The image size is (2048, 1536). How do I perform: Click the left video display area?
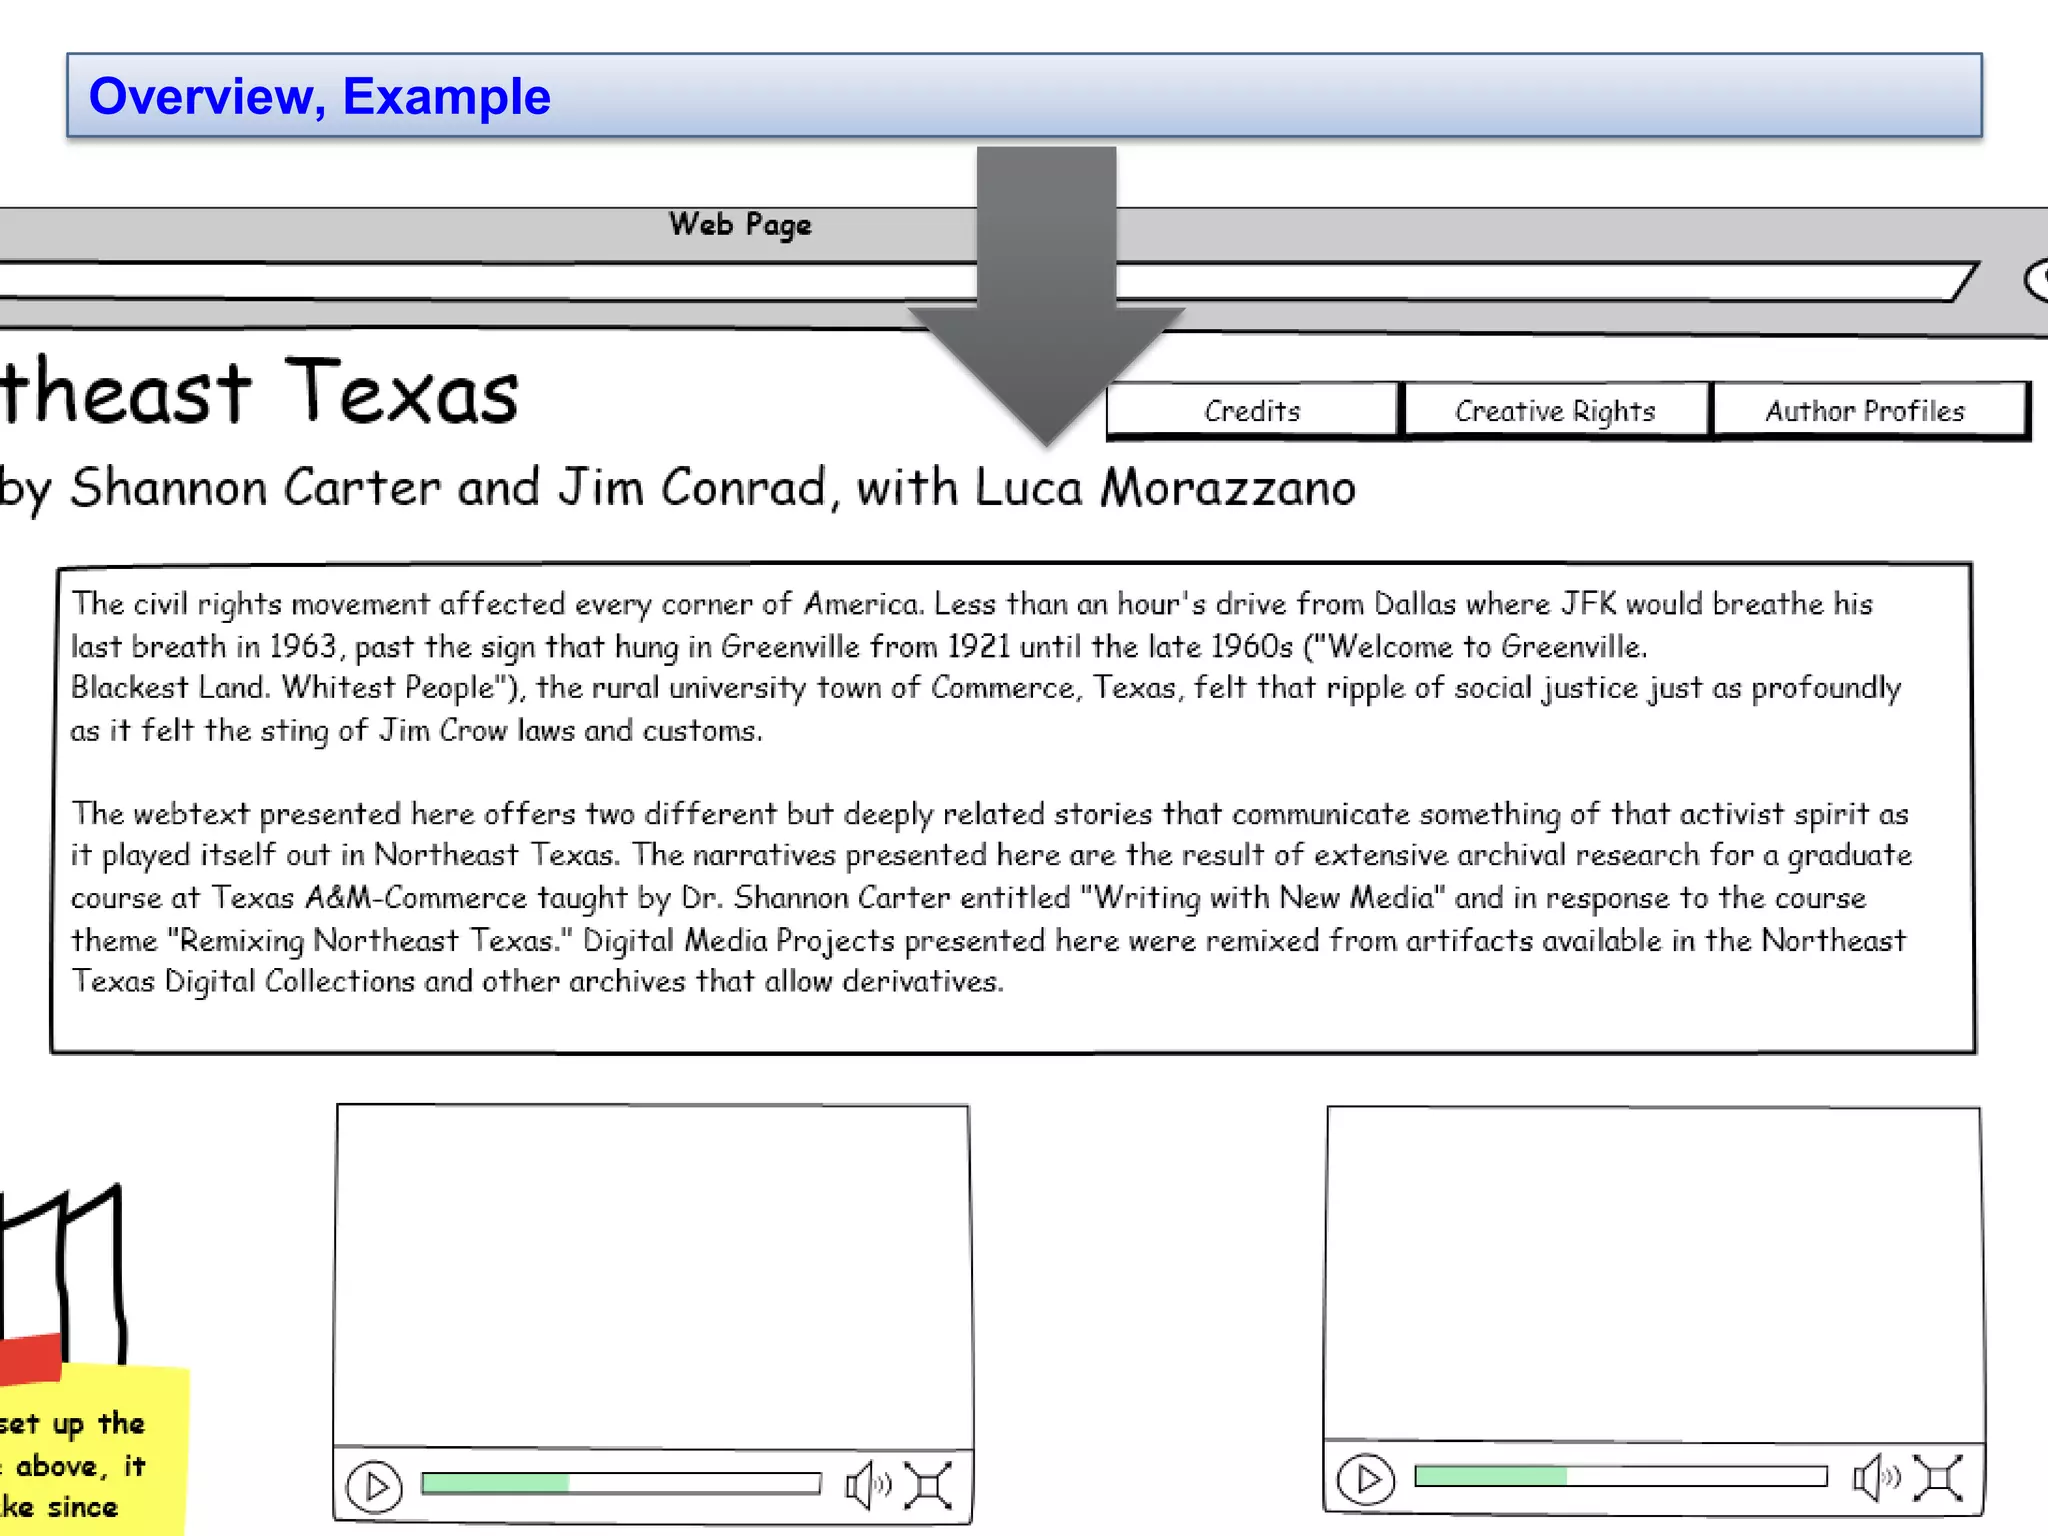click(x=653, y=1275)
